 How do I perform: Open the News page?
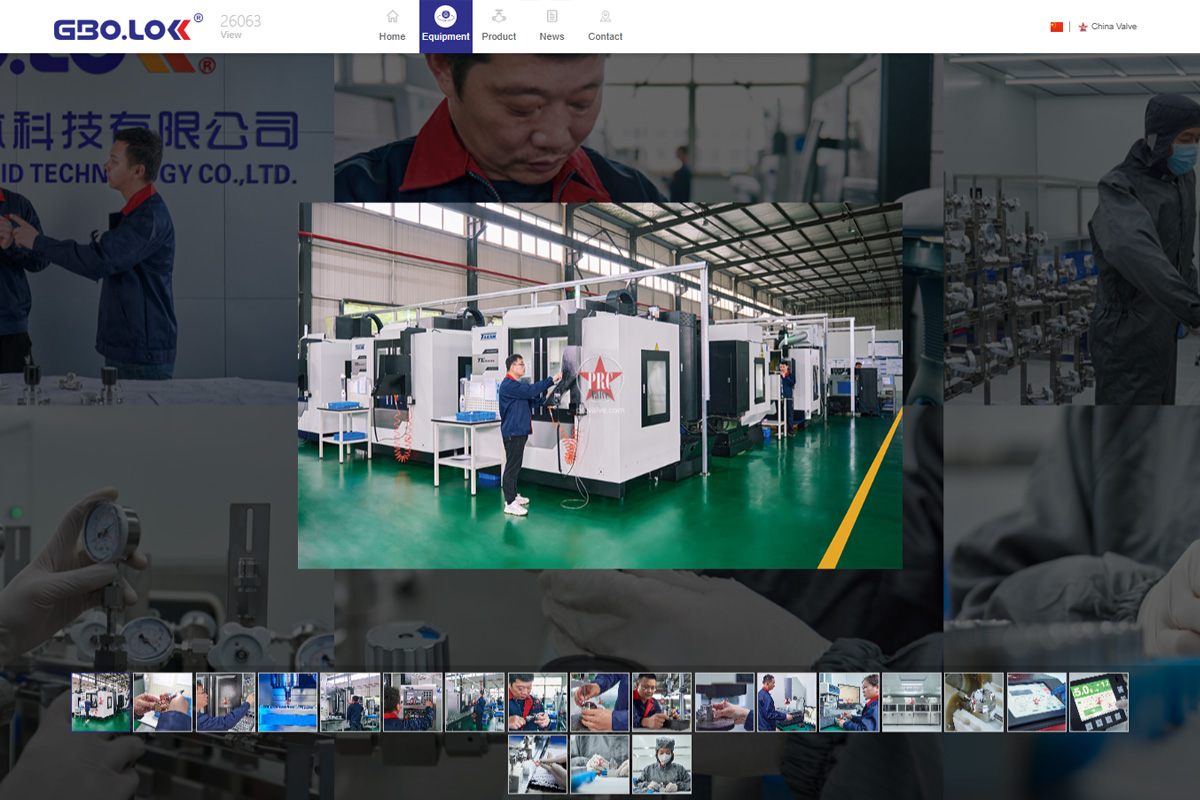(x=552, y=27)
